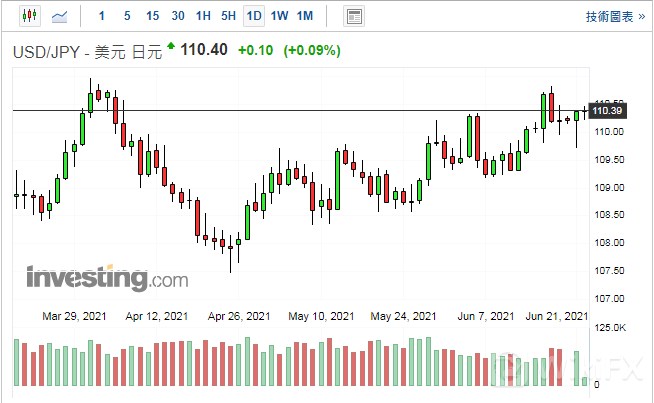Switch to the 15 minute timeframe
The height and width of the screenshot is (403, 654).
pyautogui.click(x=152, y=16)
